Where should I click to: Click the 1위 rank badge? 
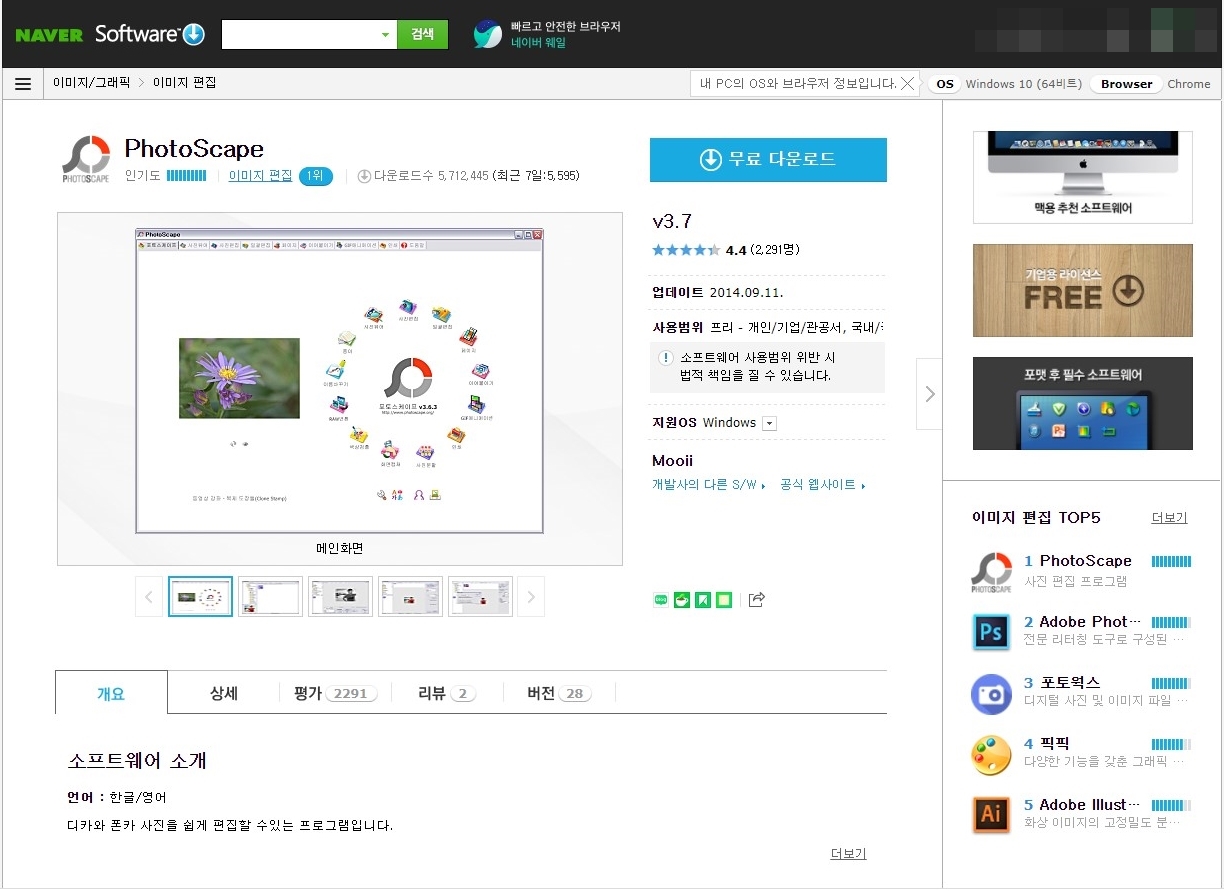315,176
